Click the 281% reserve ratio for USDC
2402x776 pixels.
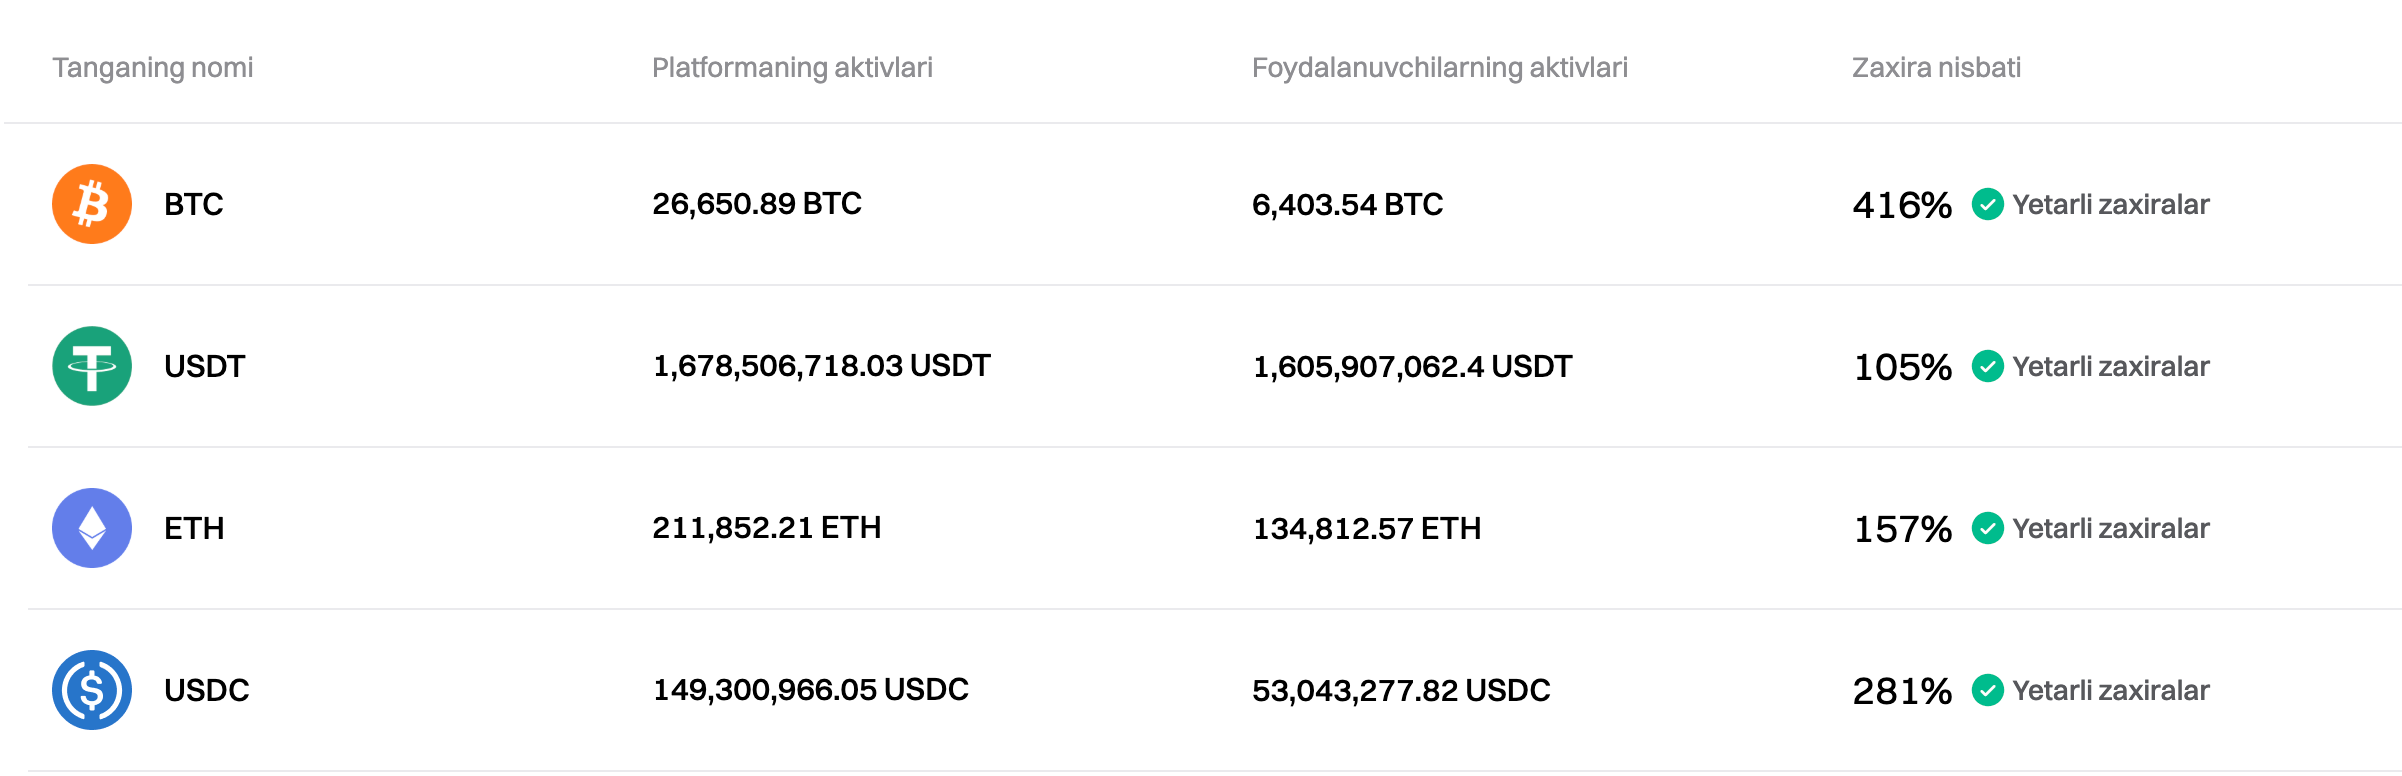click(x=1902, y=691)
